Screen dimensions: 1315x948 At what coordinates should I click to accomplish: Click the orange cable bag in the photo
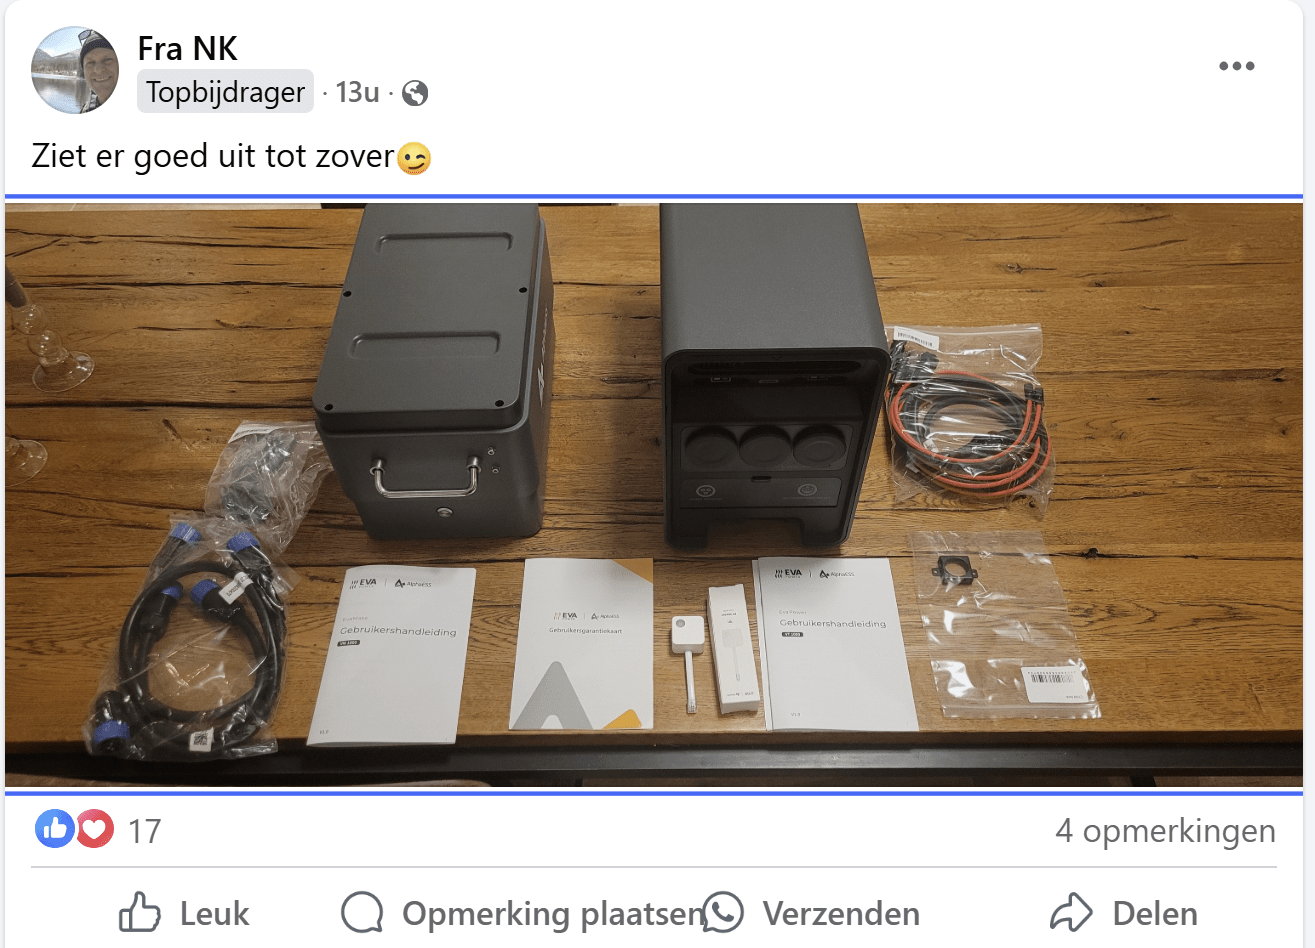(967, 411)
